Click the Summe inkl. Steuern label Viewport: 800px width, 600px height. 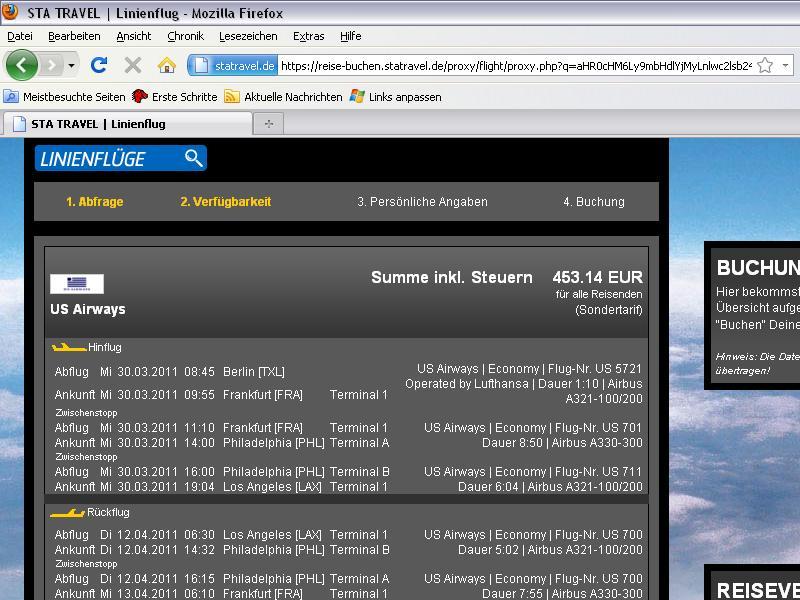(x=452, y=278)
